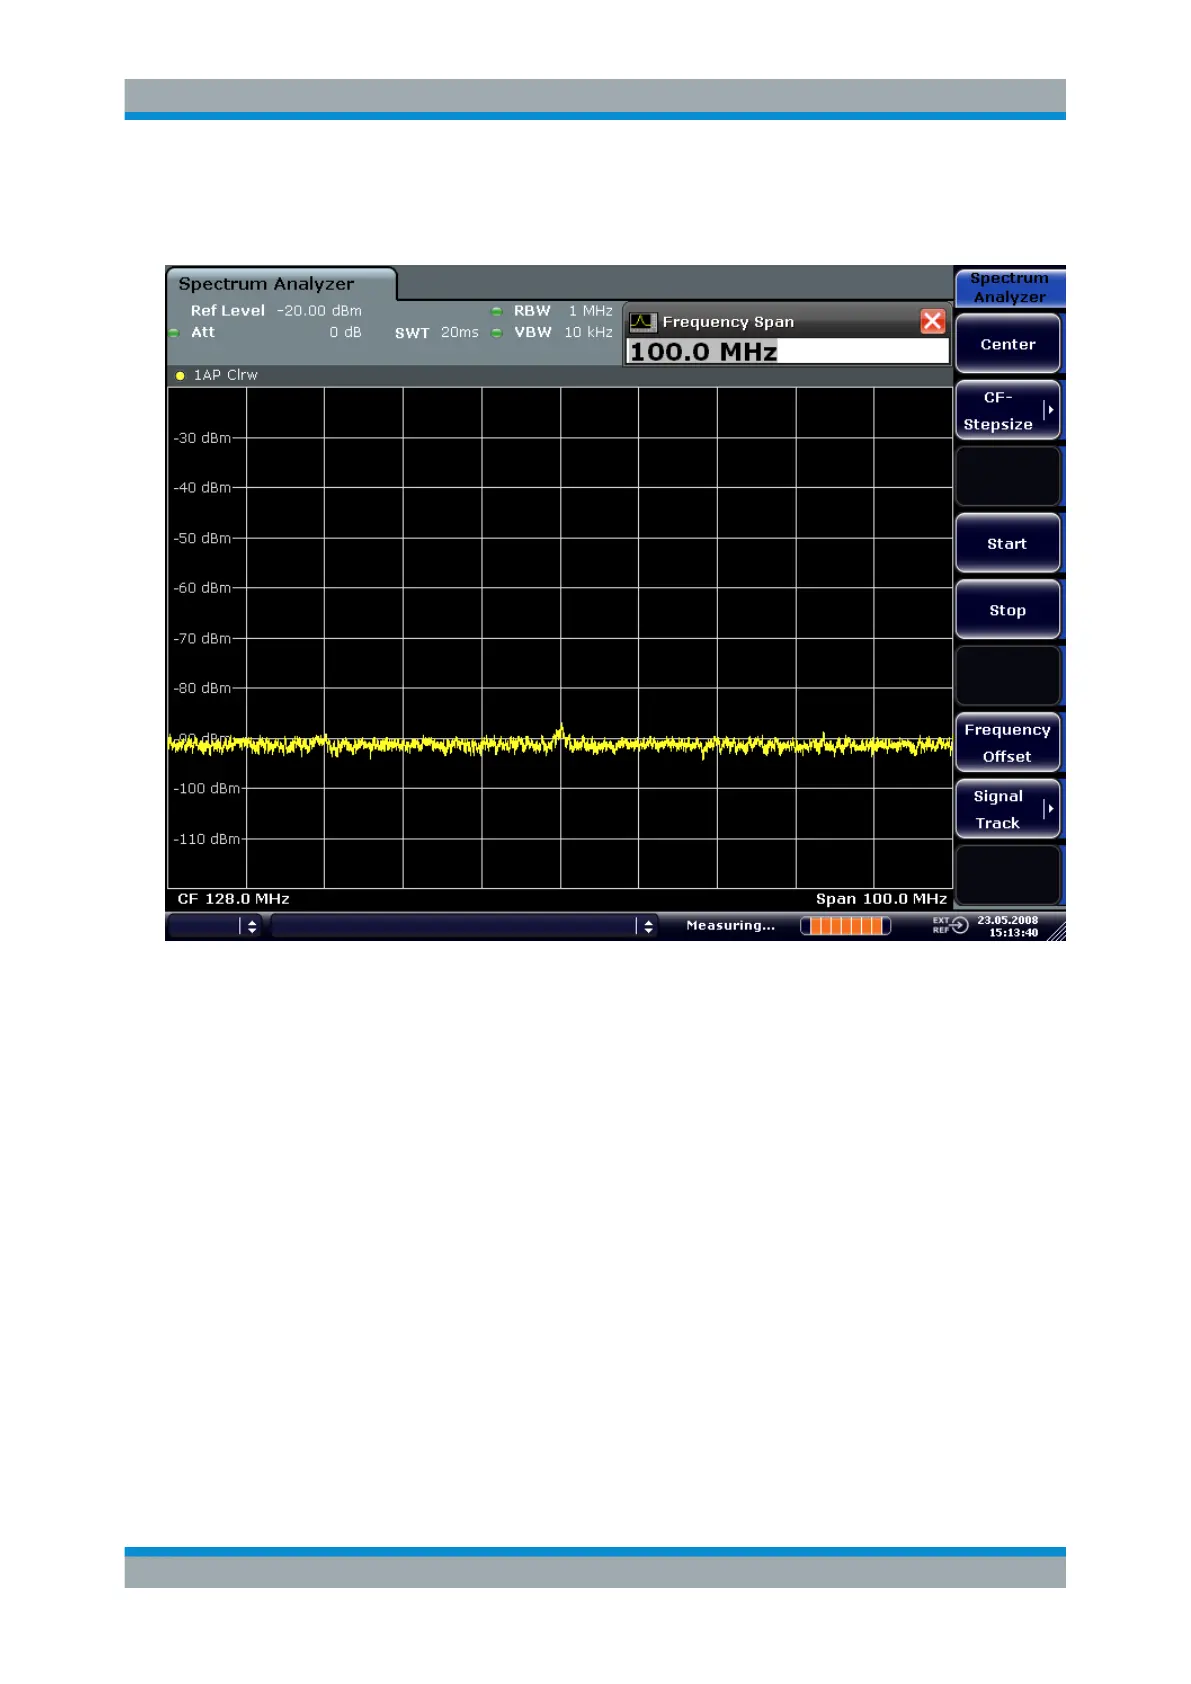Choose the Stop softkey
1191x1684 pixels.
[x=1007, y=610]
